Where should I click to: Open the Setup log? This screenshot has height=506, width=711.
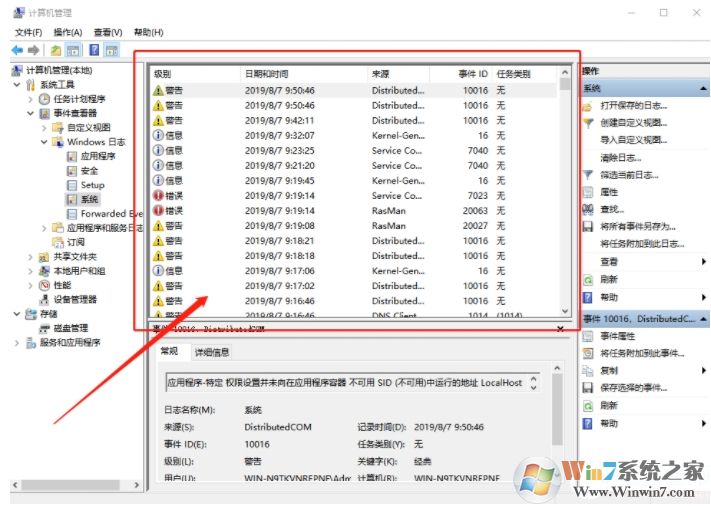[x=93, y=185]
